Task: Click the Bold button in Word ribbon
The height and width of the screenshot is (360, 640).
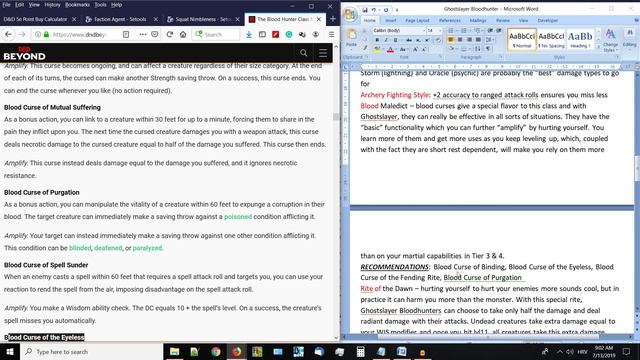Action: pos(377,40)
